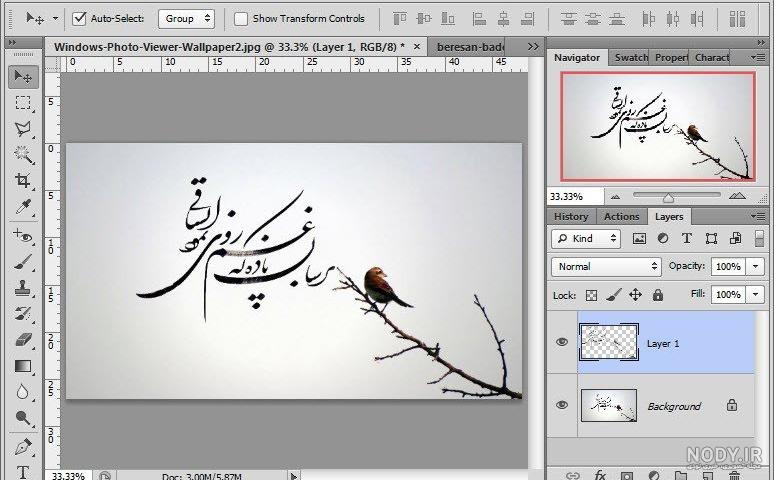Click Distribute Top Edges icon

[x=569, y=19]
